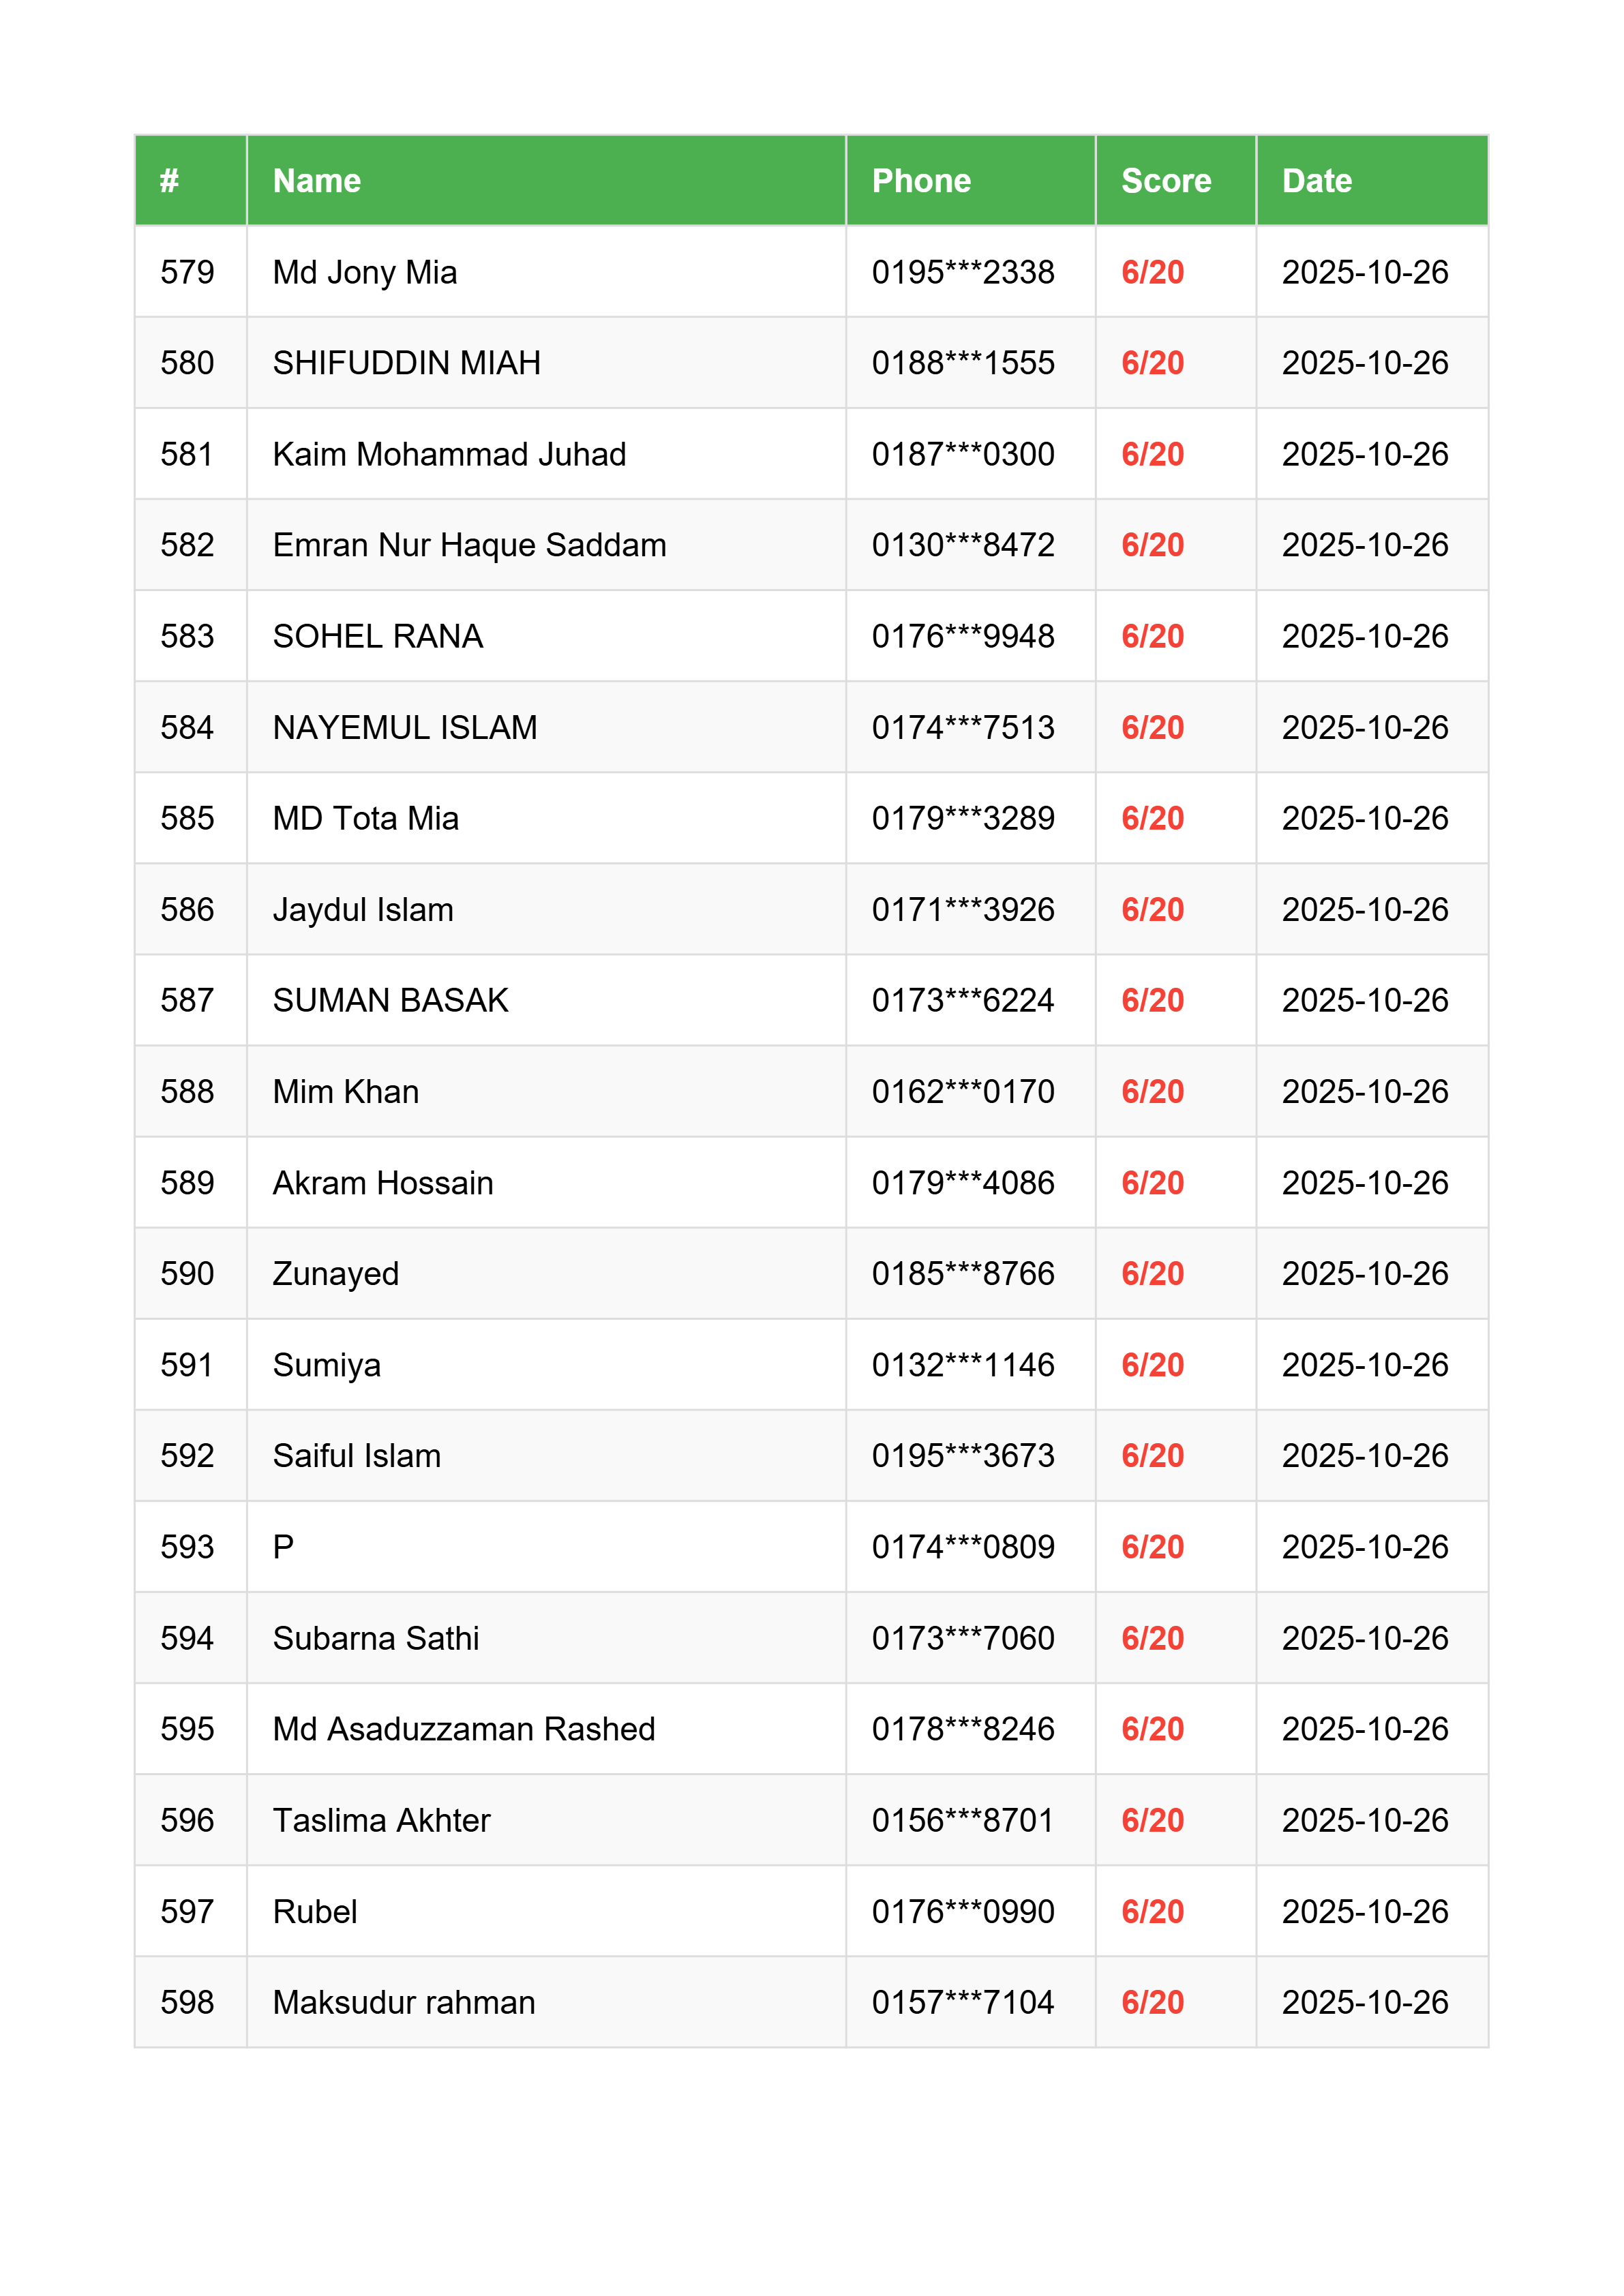
Task: Select Mim Khan's phone number 0162***0170
Action: 962,1091
